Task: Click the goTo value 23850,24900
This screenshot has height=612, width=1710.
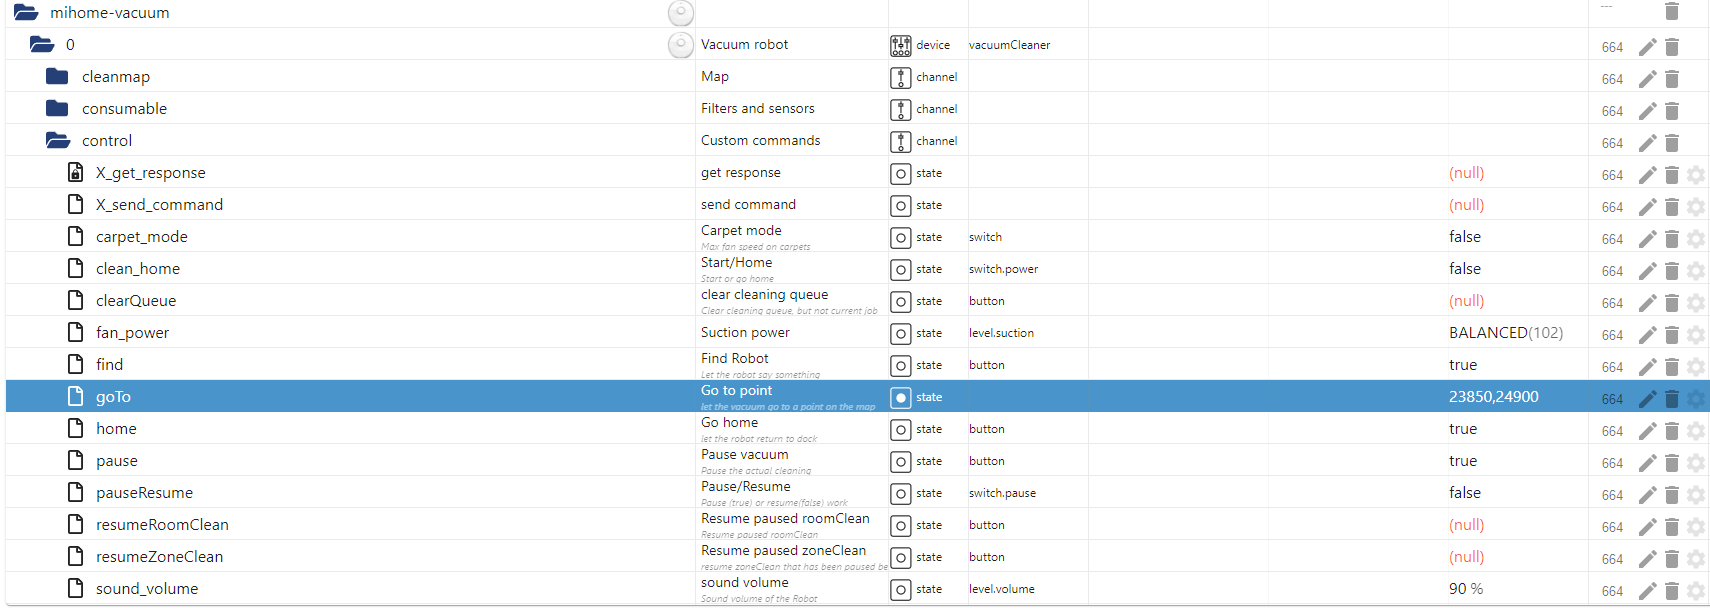Action: click(x=1493, y=397)
